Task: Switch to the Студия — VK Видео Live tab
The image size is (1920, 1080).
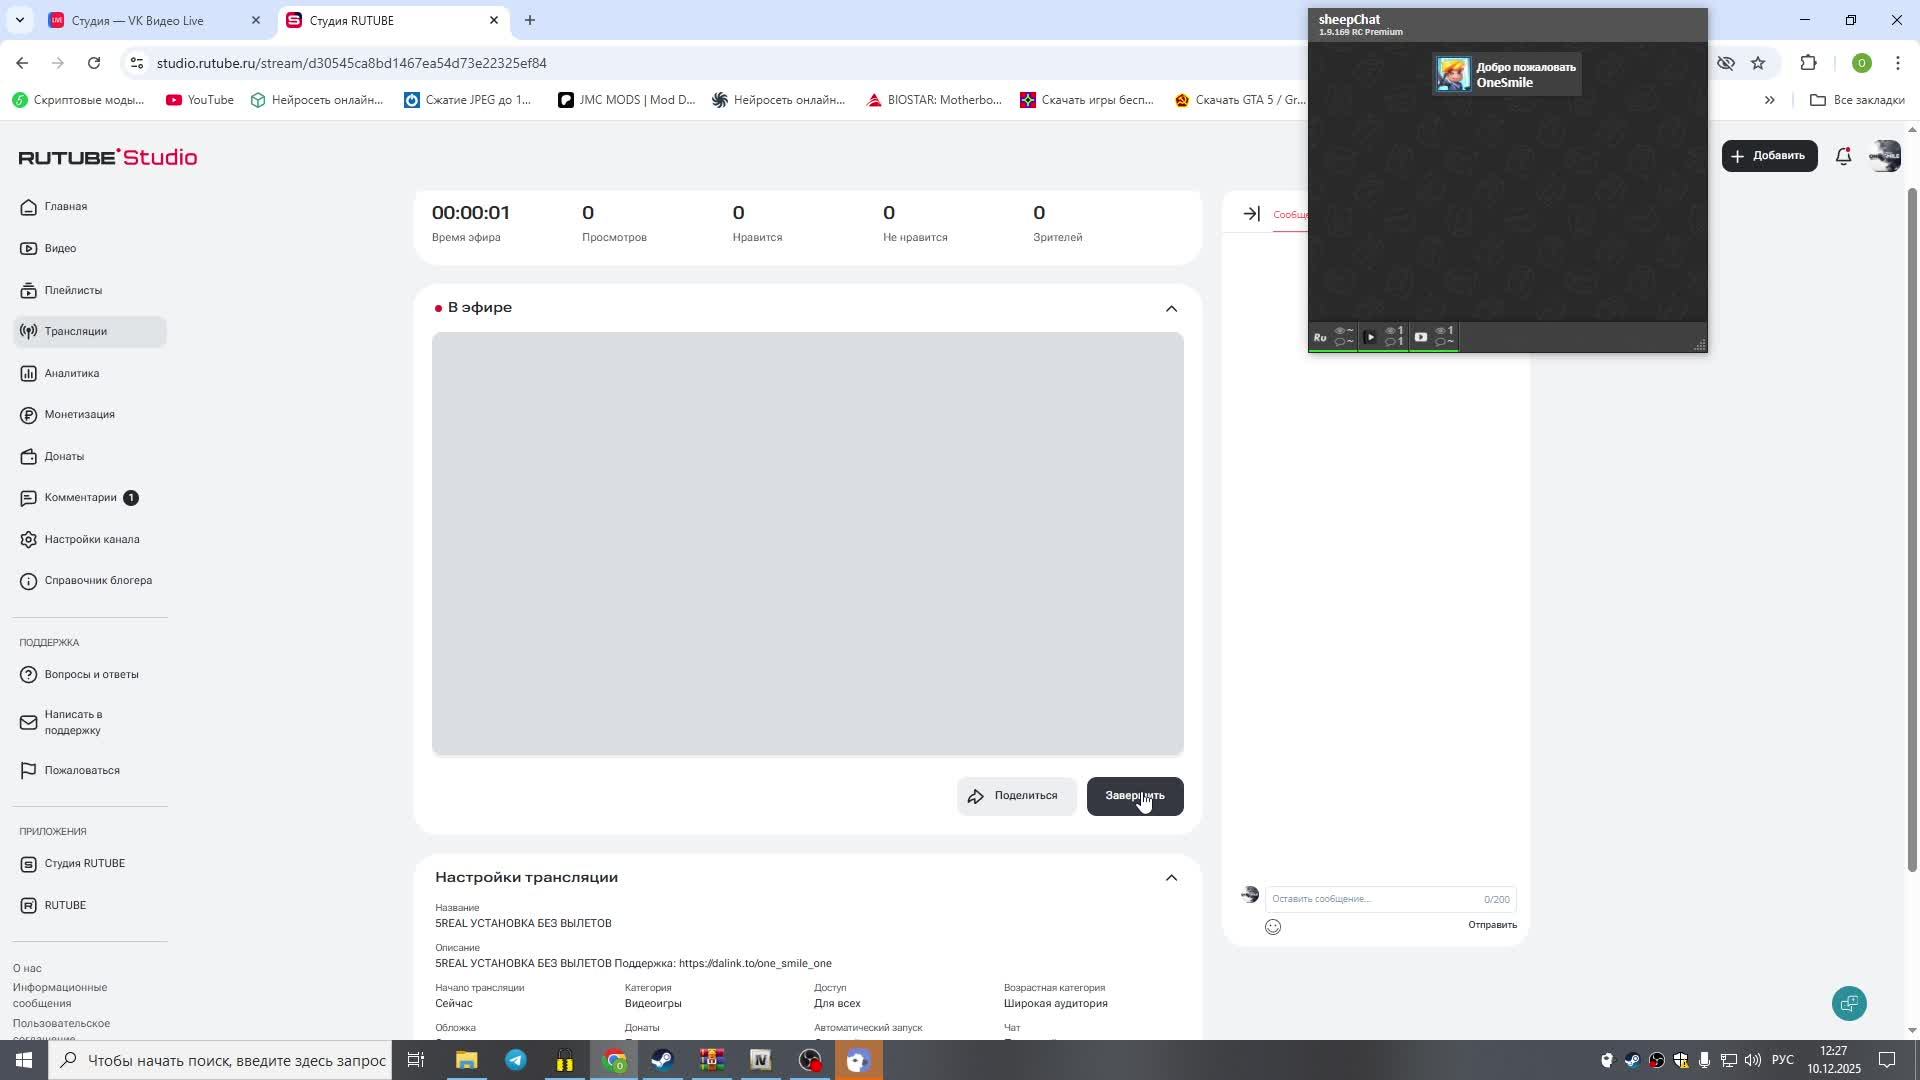Action: (x=138, y=20)
